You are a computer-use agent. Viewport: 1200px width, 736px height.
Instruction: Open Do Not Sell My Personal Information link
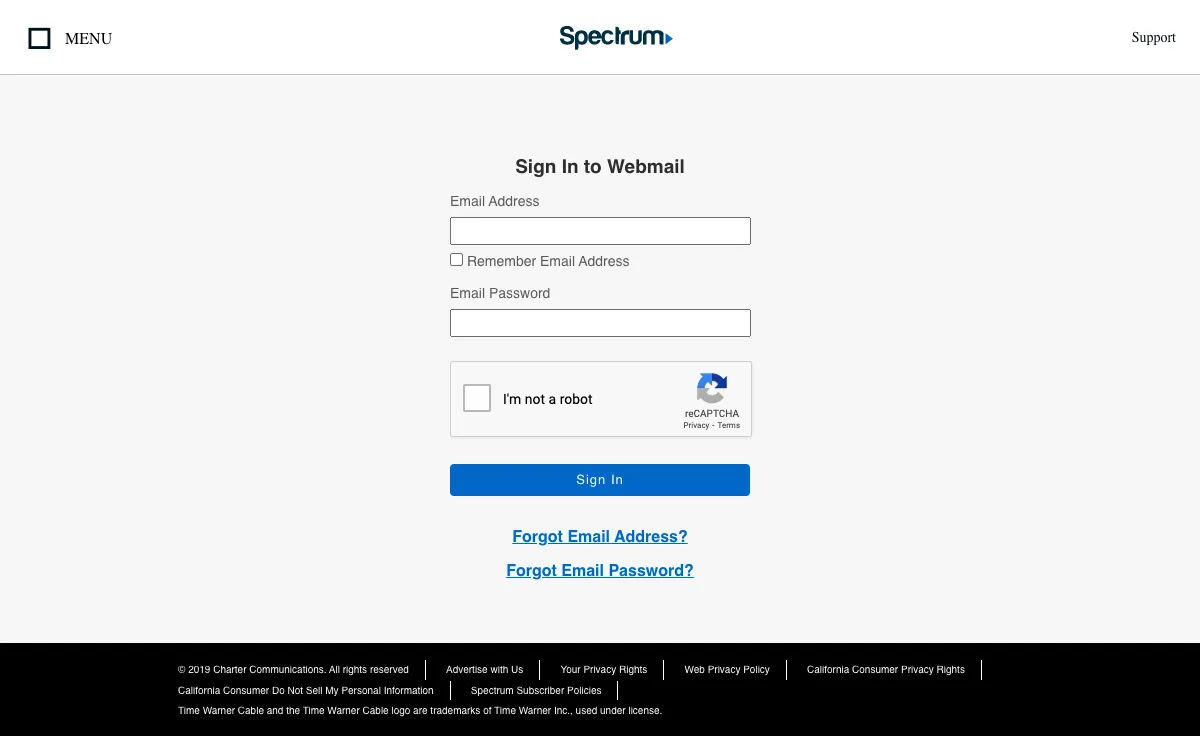pyautogui.click(x=306, y=691)
